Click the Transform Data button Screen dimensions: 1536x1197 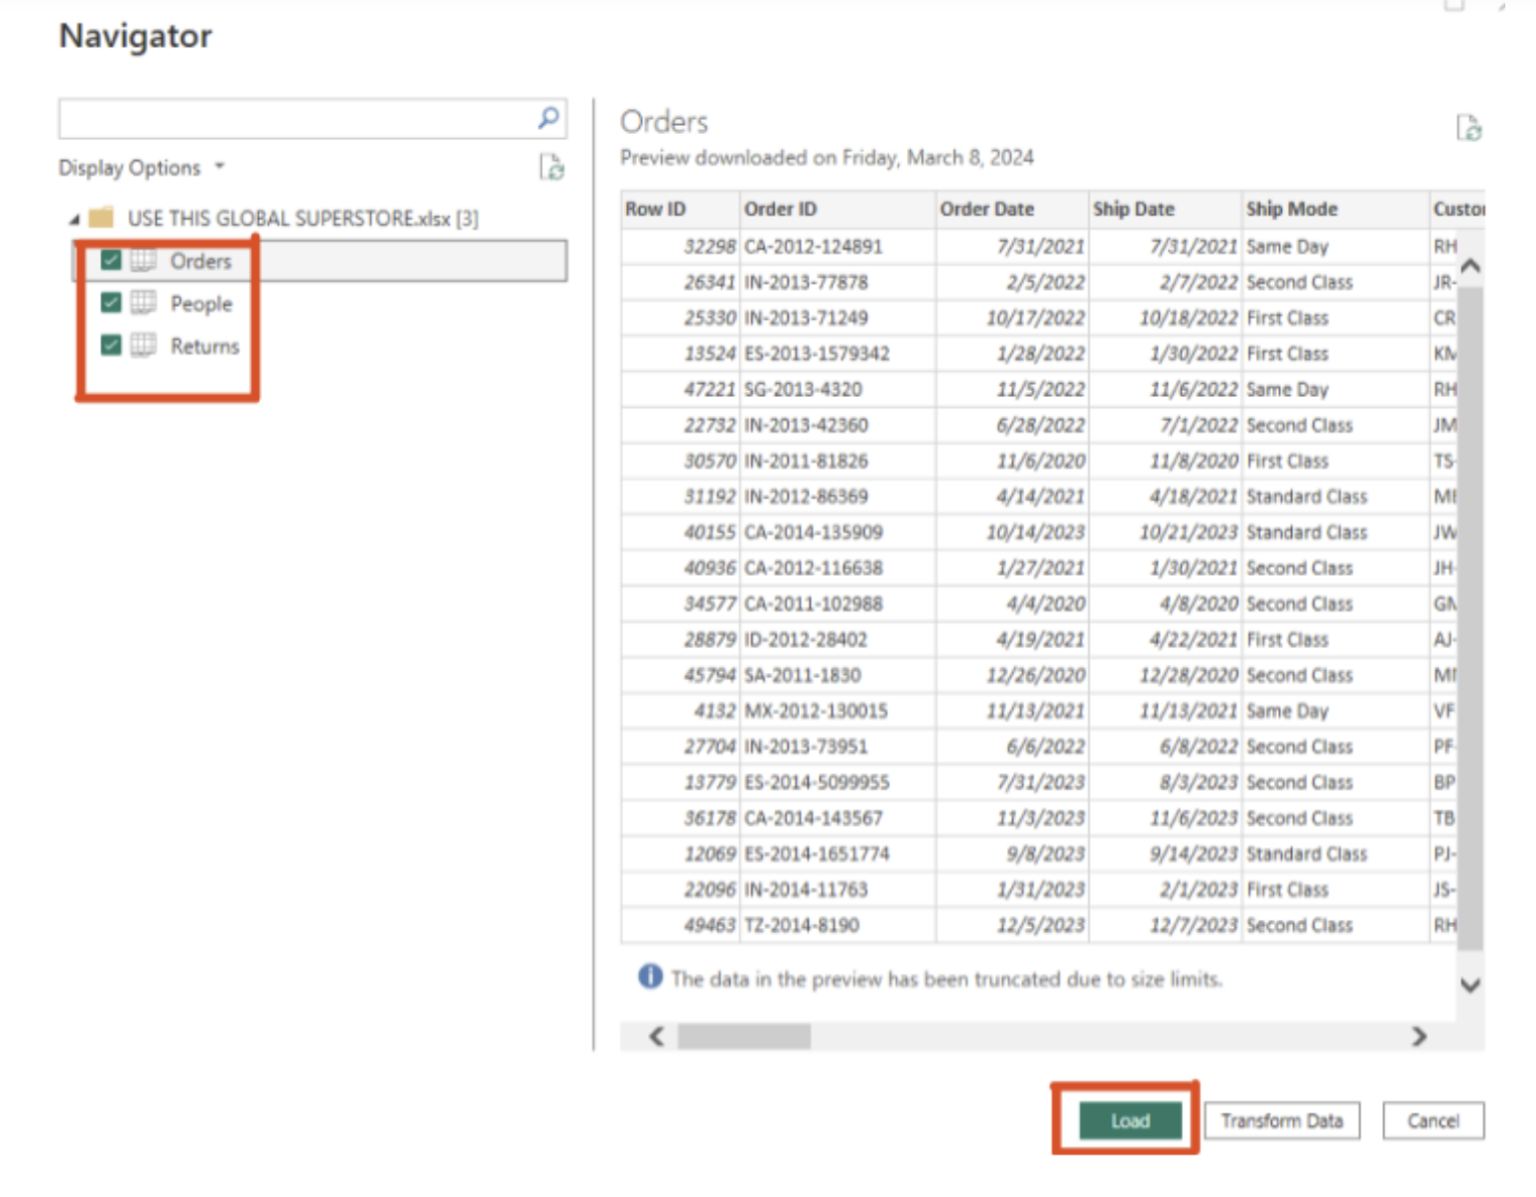[x=1282, y=1120]
